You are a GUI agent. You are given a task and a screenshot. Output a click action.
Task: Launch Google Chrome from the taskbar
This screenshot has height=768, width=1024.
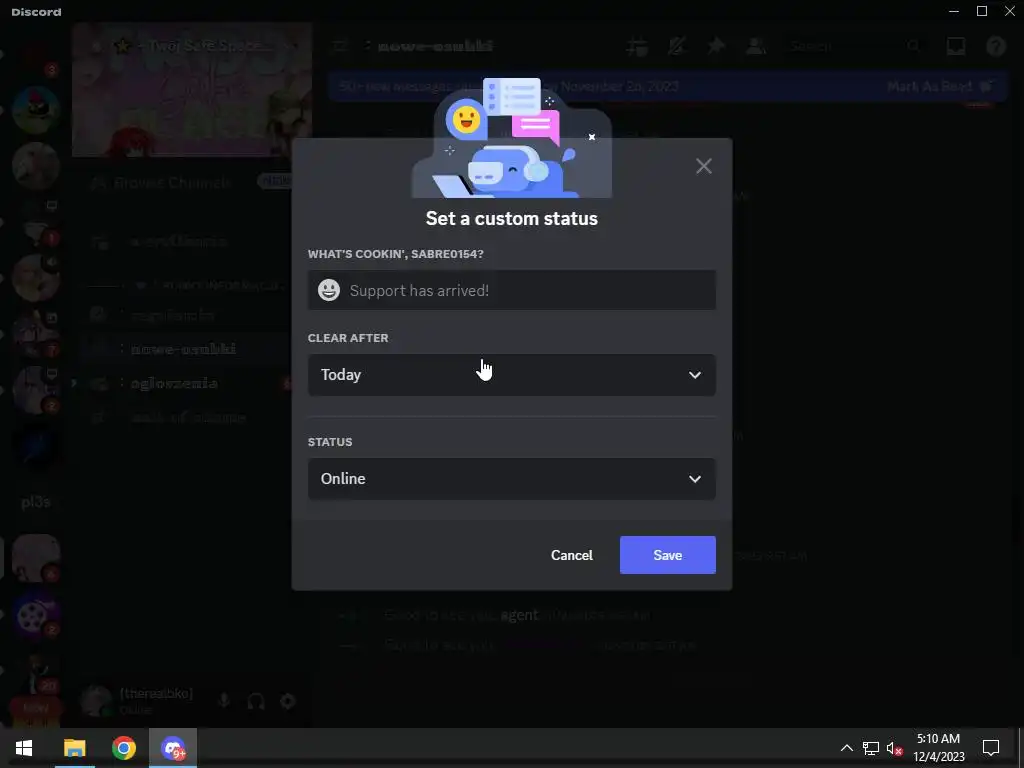123,748
